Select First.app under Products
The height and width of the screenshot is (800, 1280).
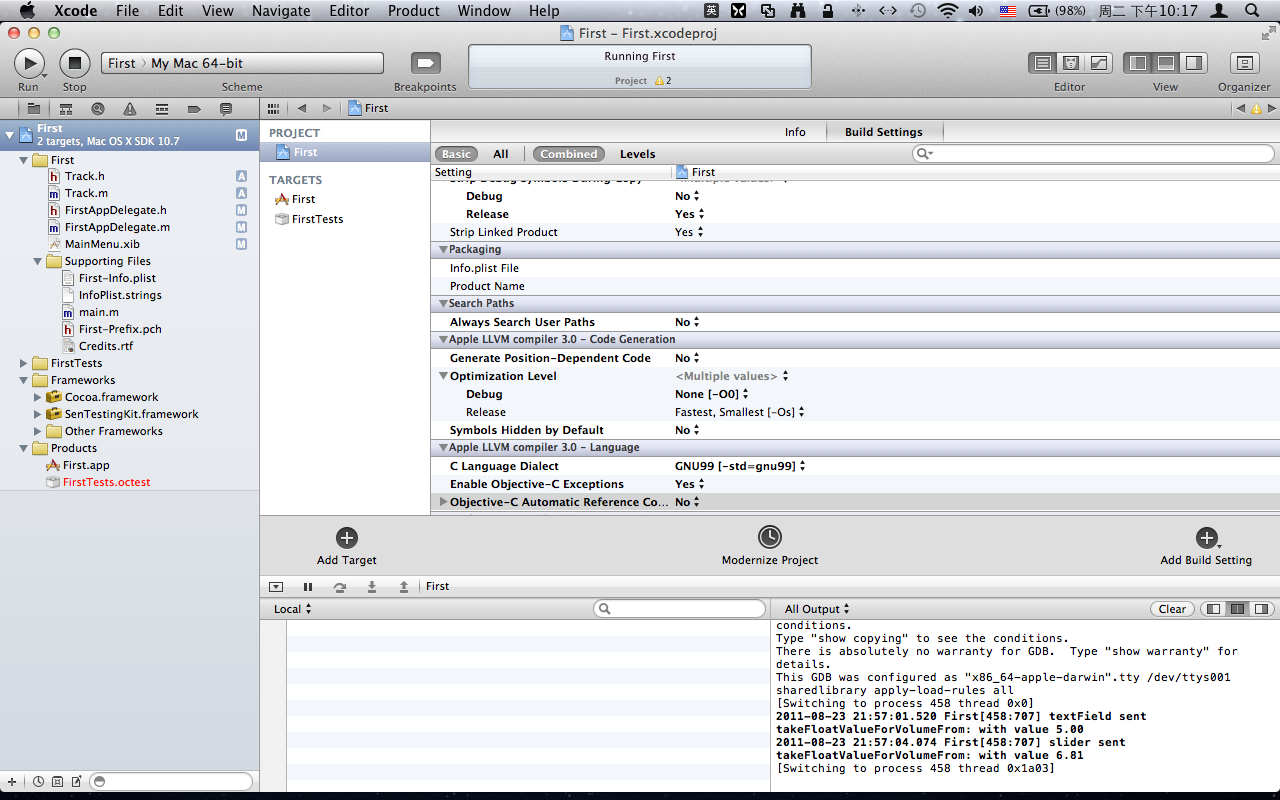(86, 465)
